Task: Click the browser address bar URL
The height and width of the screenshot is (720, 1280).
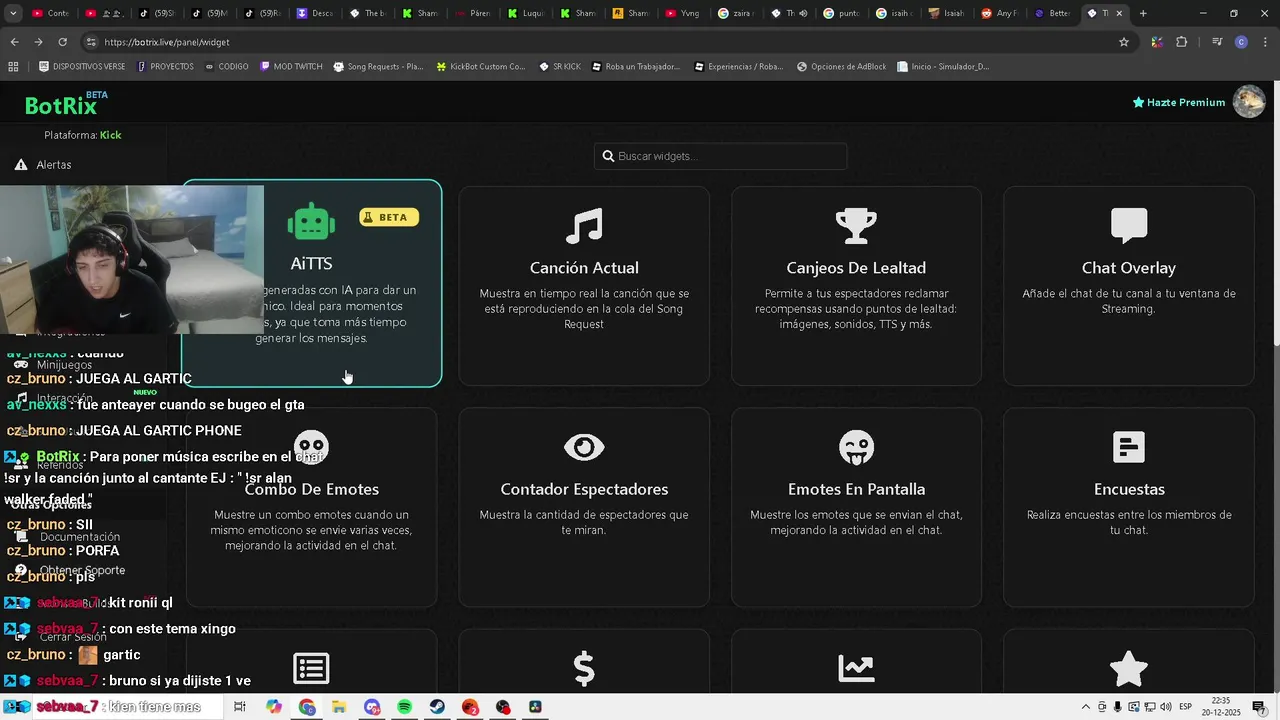Action: pyautogui.click(x=167, y=42)
